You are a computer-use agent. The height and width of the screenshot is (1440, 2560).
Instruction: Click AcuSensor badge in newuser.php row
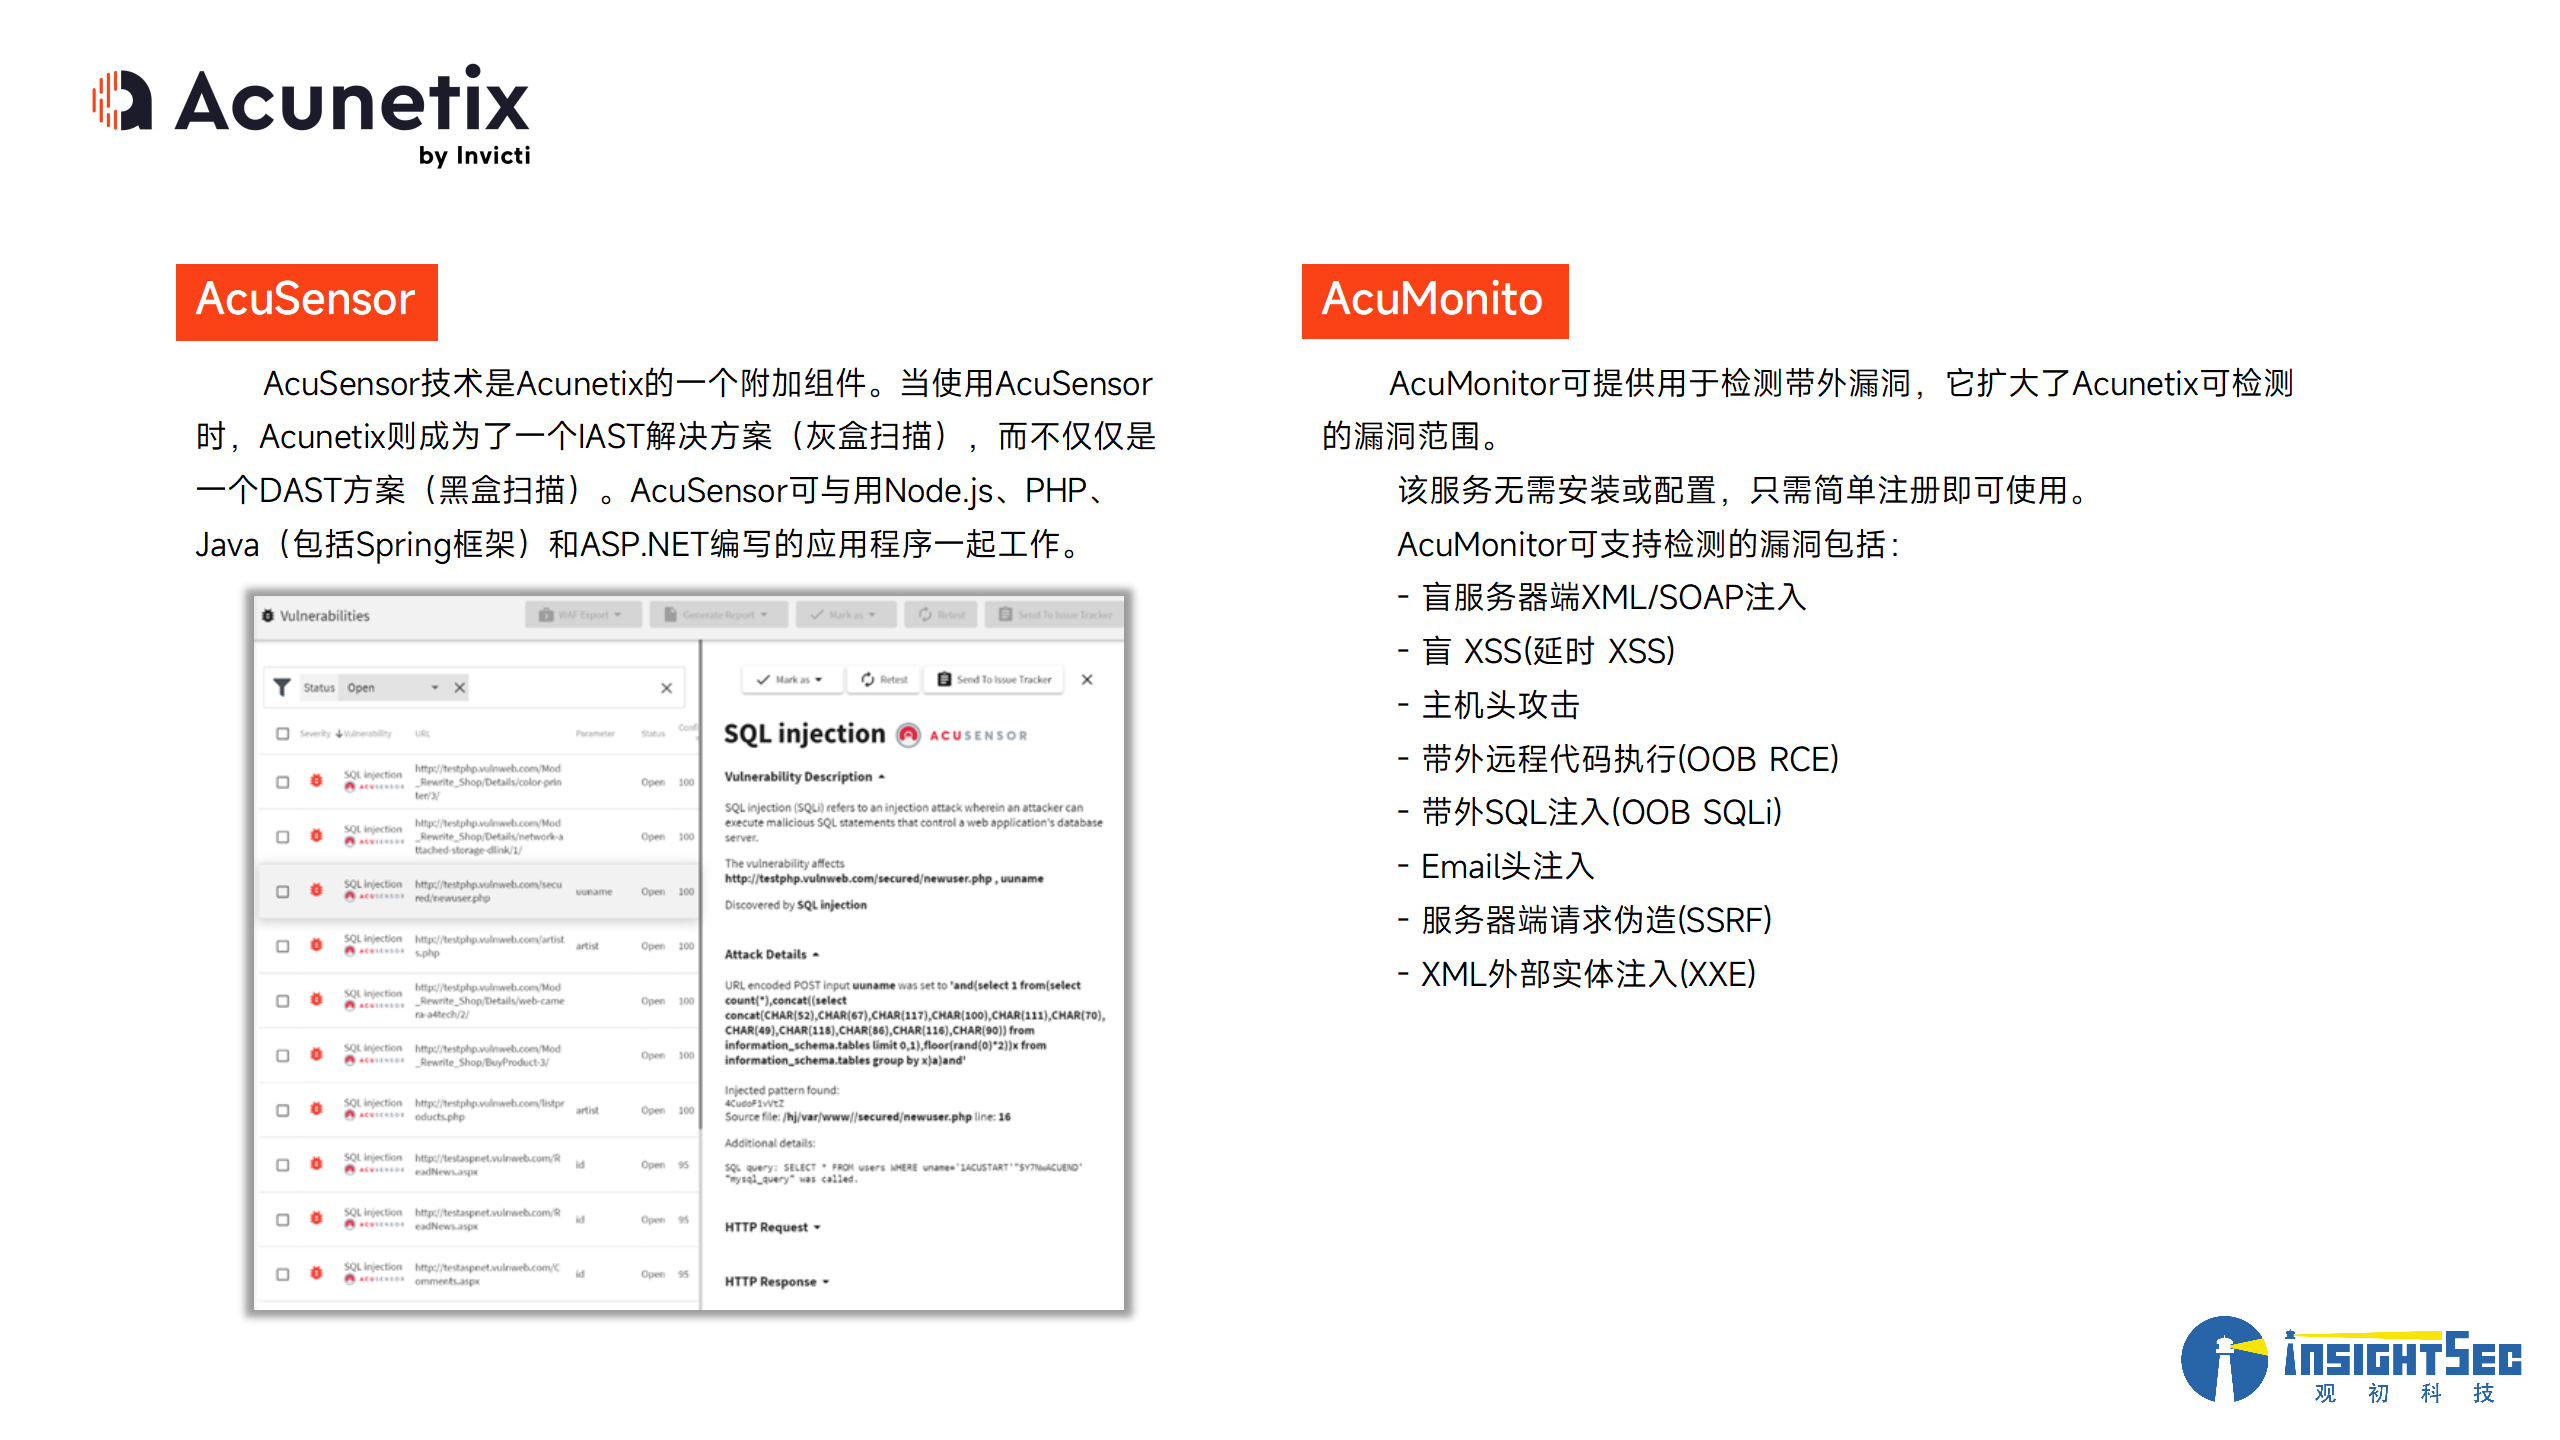[374, 897]
